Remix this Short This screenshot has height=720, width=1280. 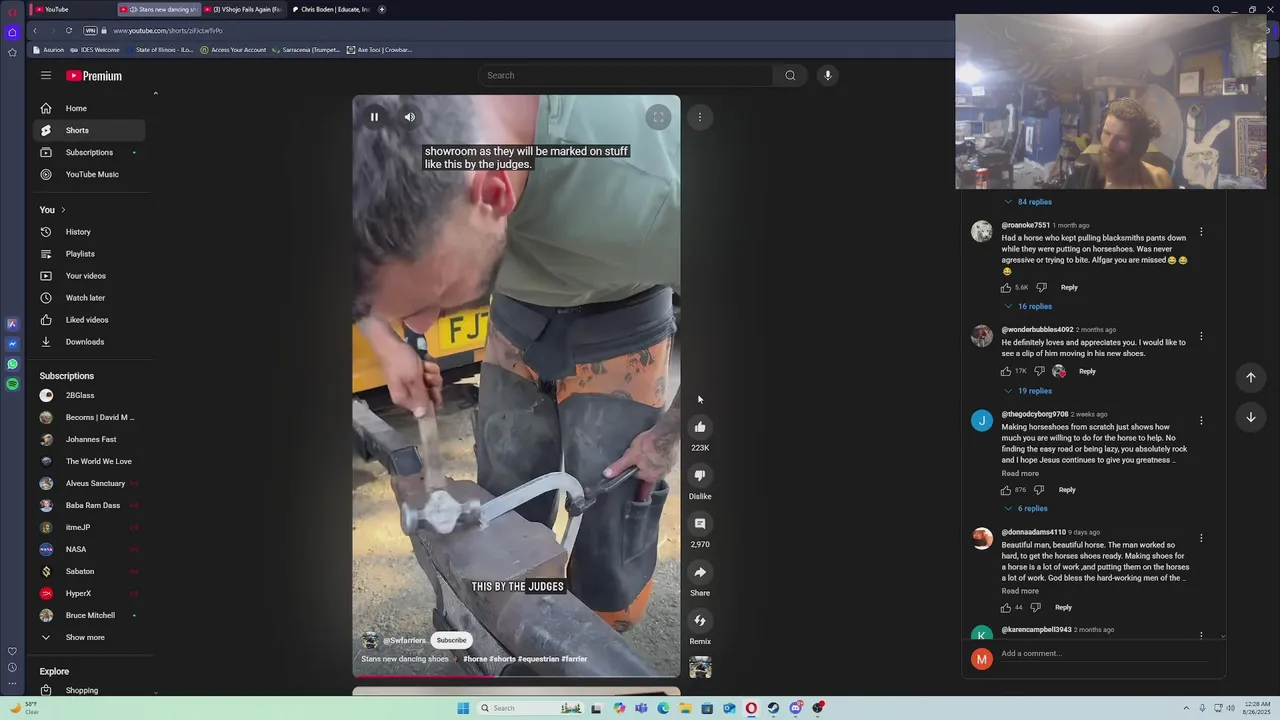tap(700, 620)
